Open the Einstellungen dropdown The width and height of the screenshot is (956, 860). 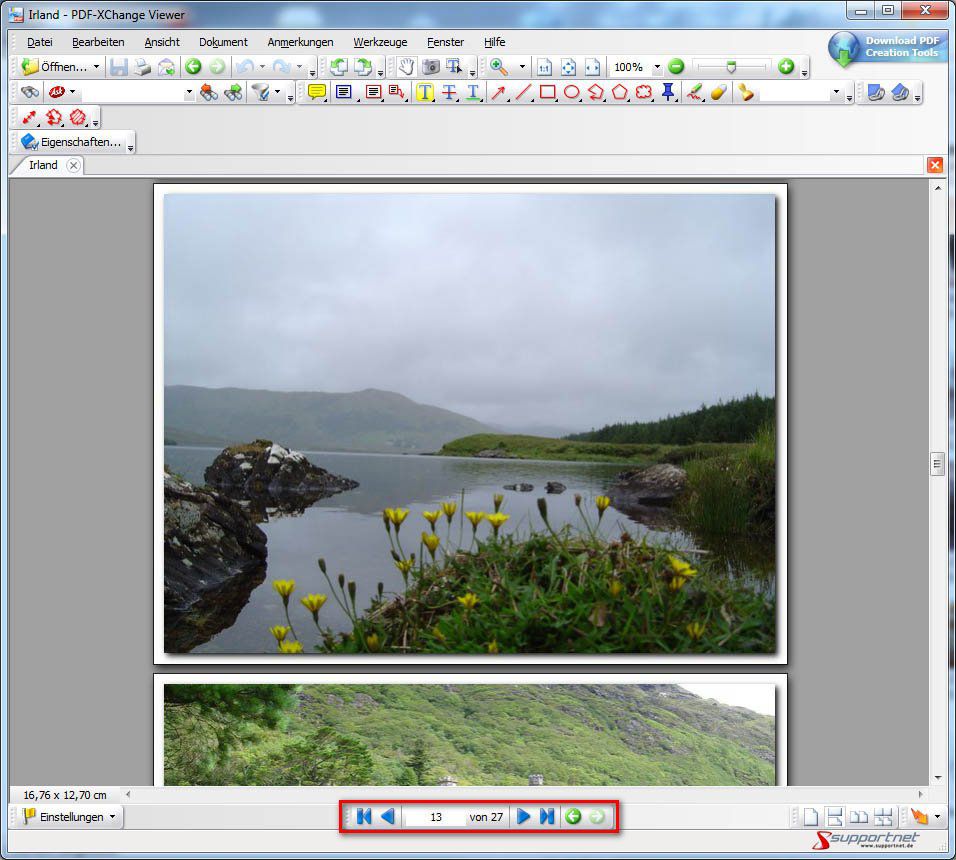[113, 816]
